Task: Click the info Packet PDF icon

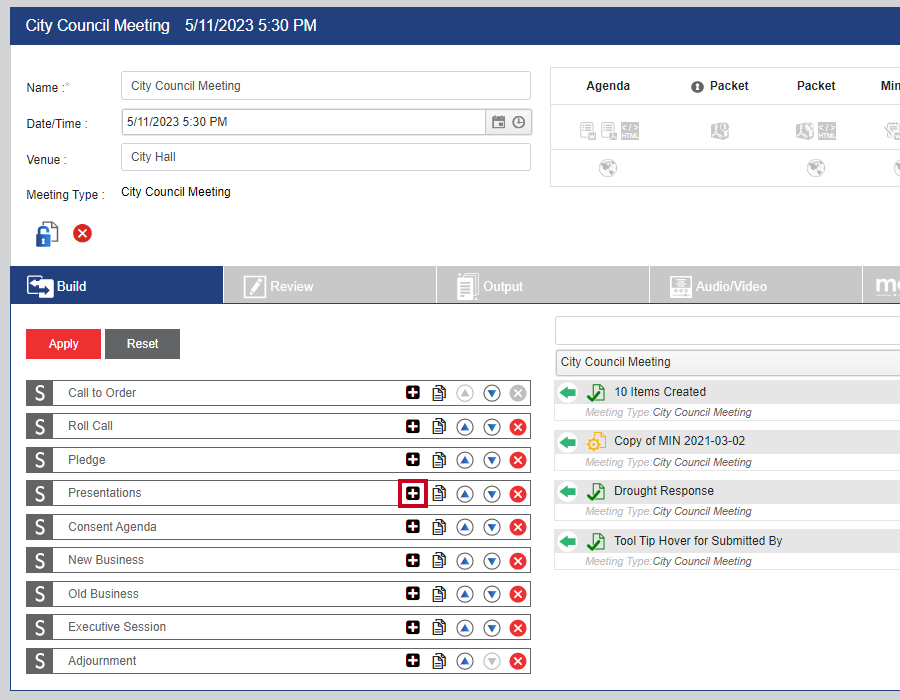Action: tap(720, 131)
